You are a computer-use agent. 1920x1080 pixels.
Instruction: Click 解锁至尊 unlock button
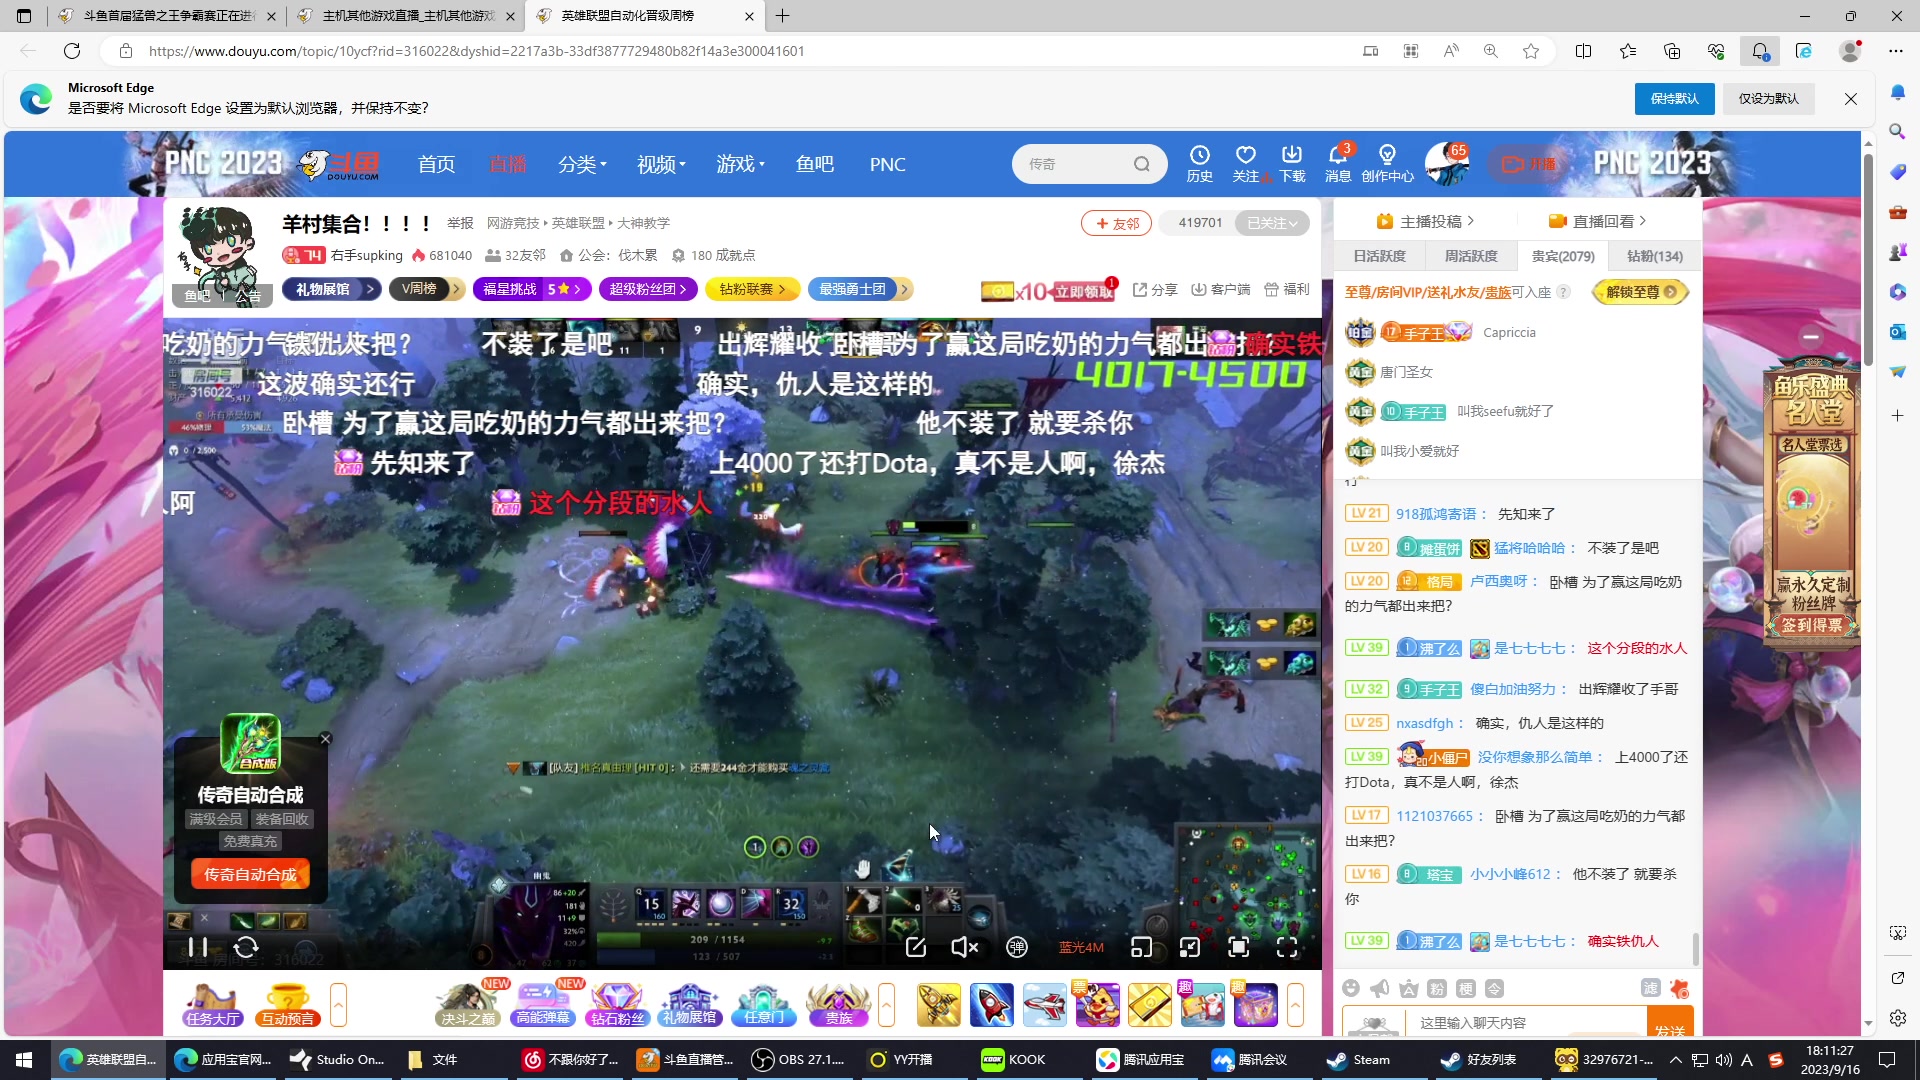[1641, 292]
